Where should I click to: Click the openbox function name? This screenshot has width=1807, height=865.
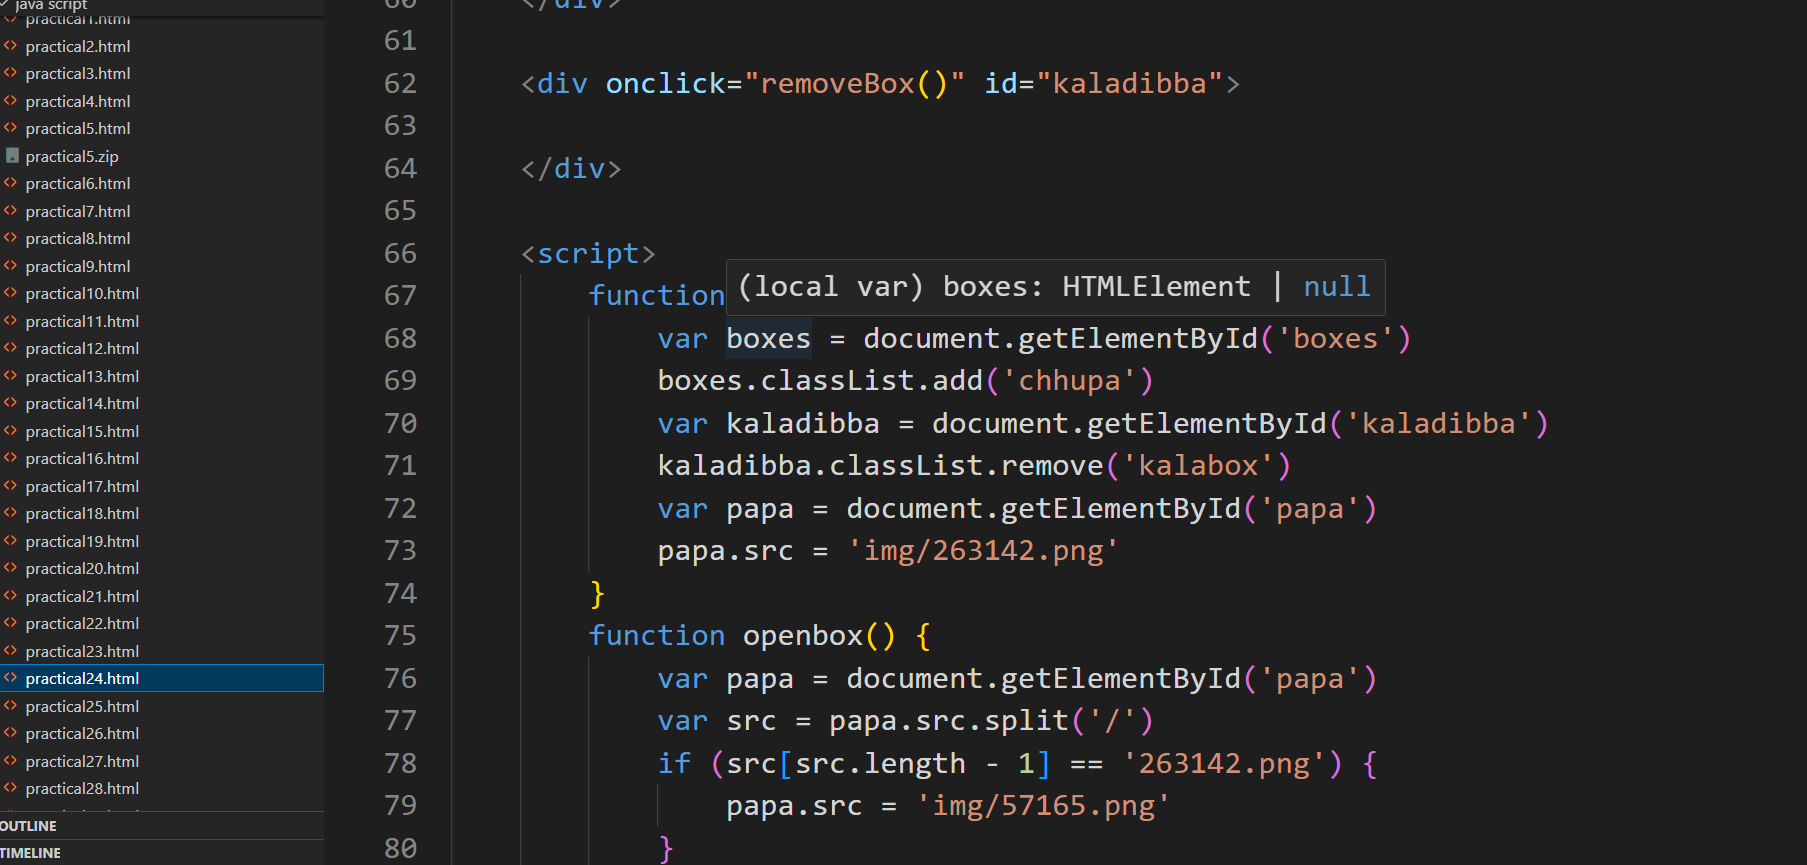click(802, 636)
